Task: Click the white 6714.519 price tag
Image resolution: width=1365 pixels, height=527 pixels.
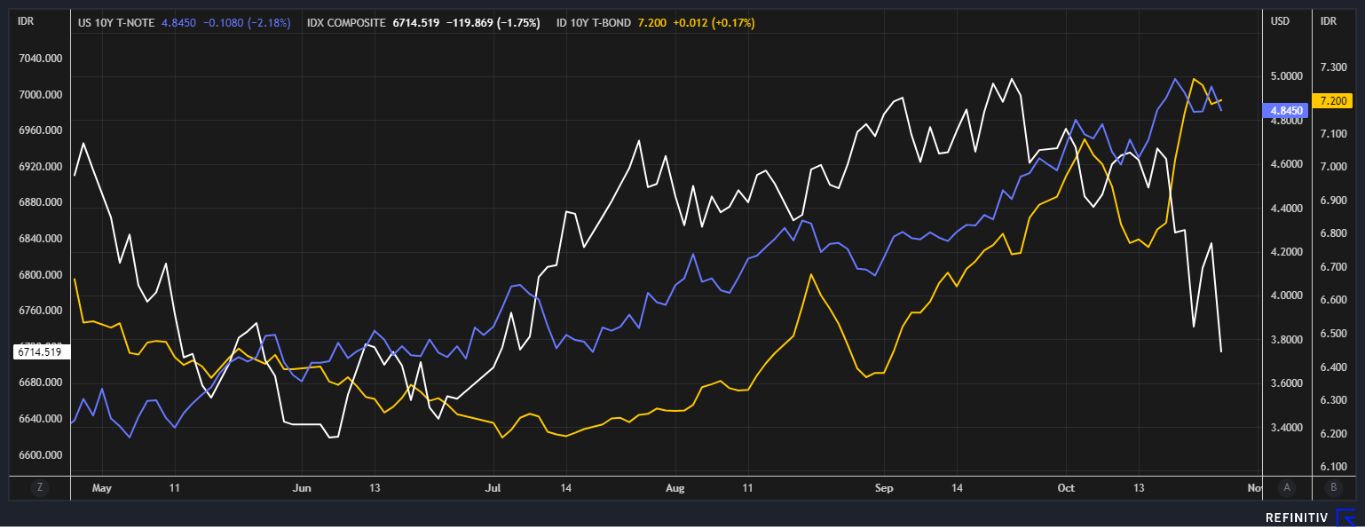Action: click(x=39, y=351)
